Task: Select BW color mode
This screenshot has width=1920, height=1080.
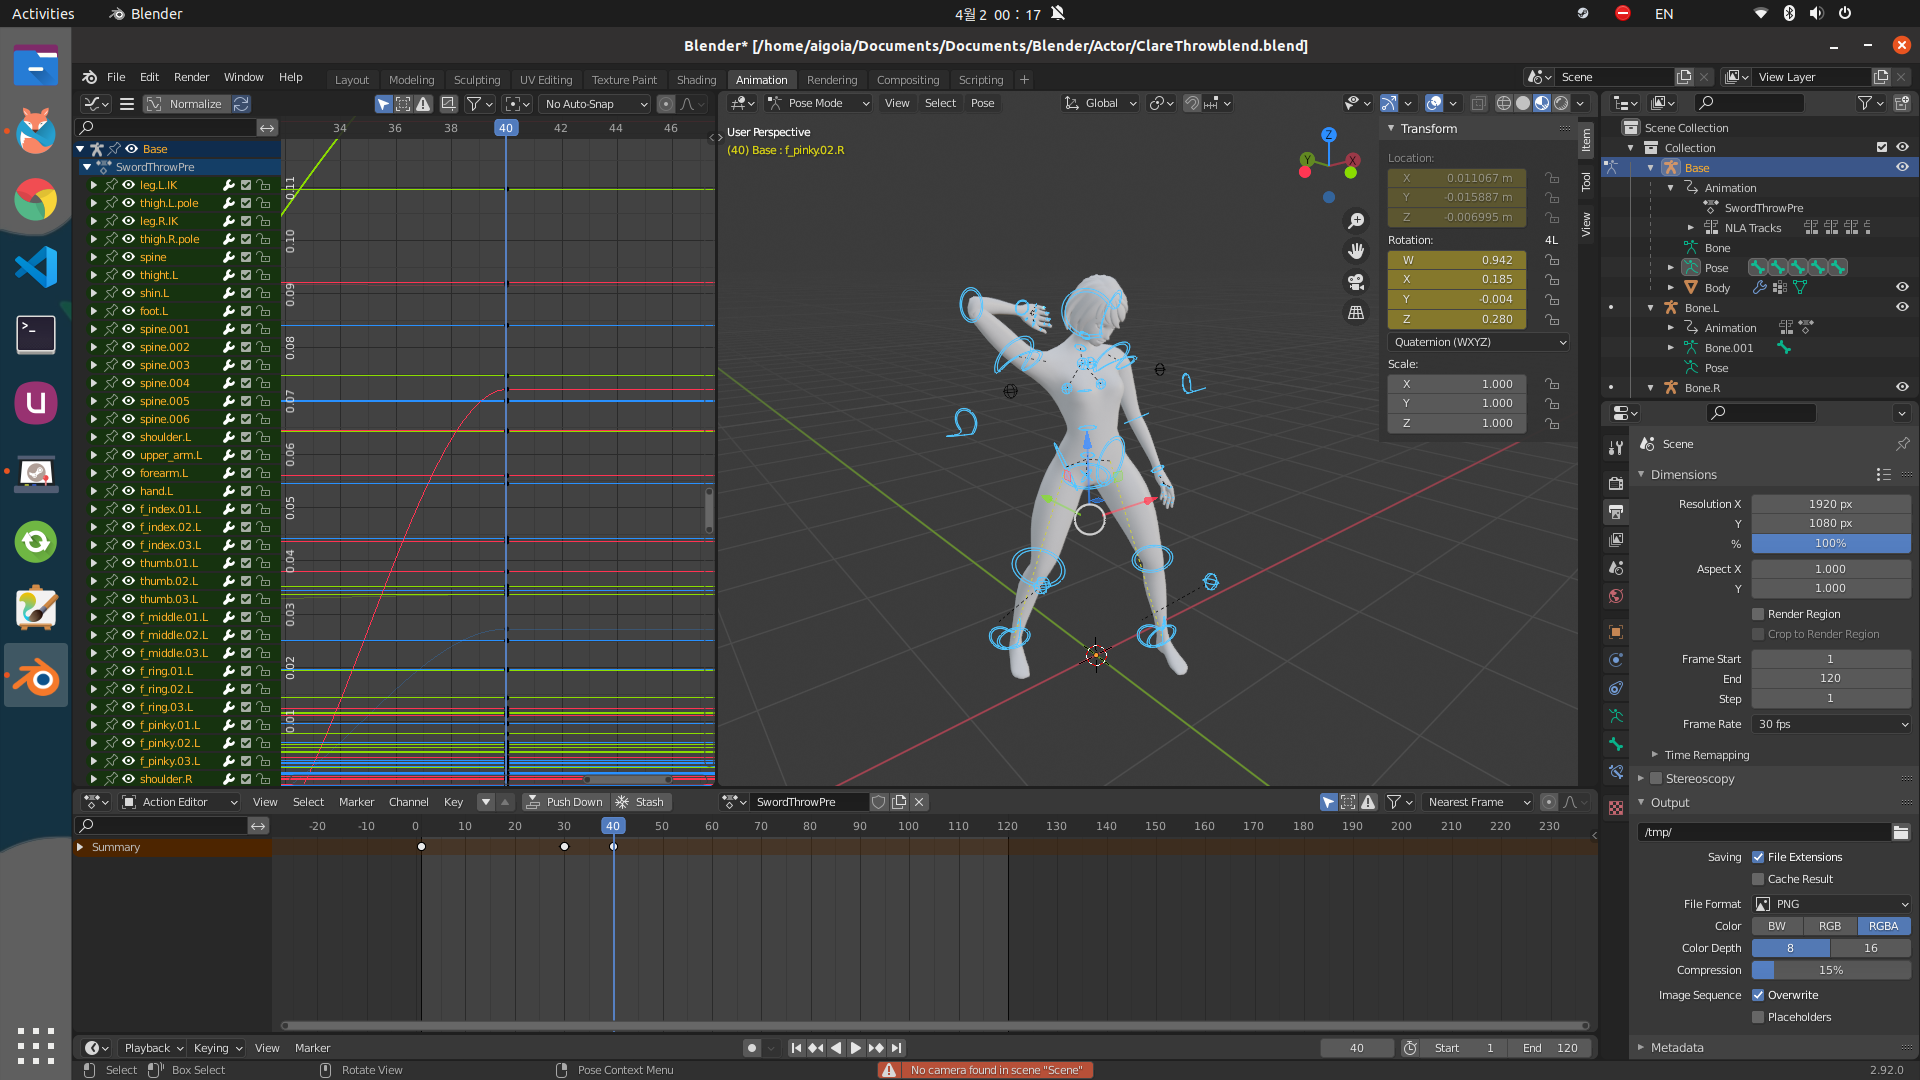Action: pyautogui.click(x=1777, y=926)
